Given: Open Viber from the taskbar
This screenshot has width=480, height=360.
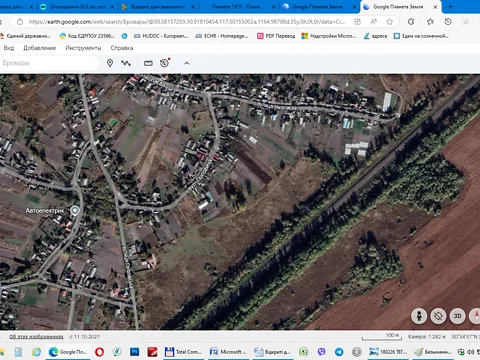Looking at the screenshot, I should [321, 352].
